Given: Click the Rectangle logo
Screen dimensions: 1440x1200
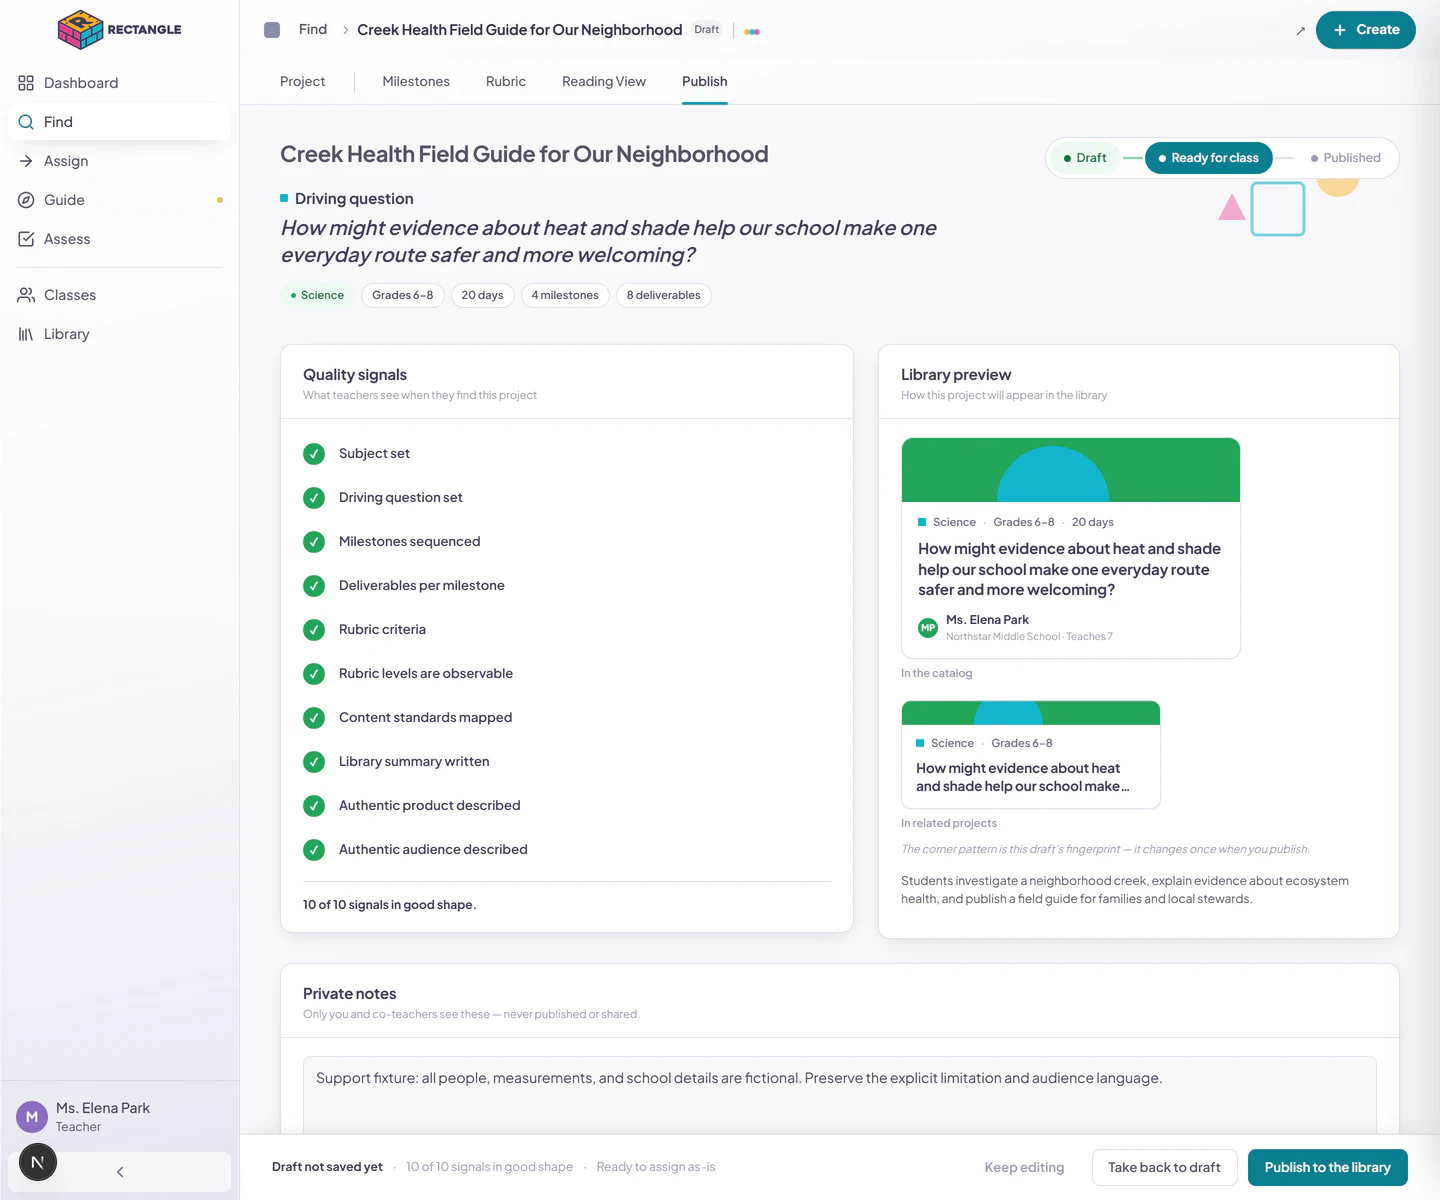Looking at the screenshot, I should coord(120,30).
